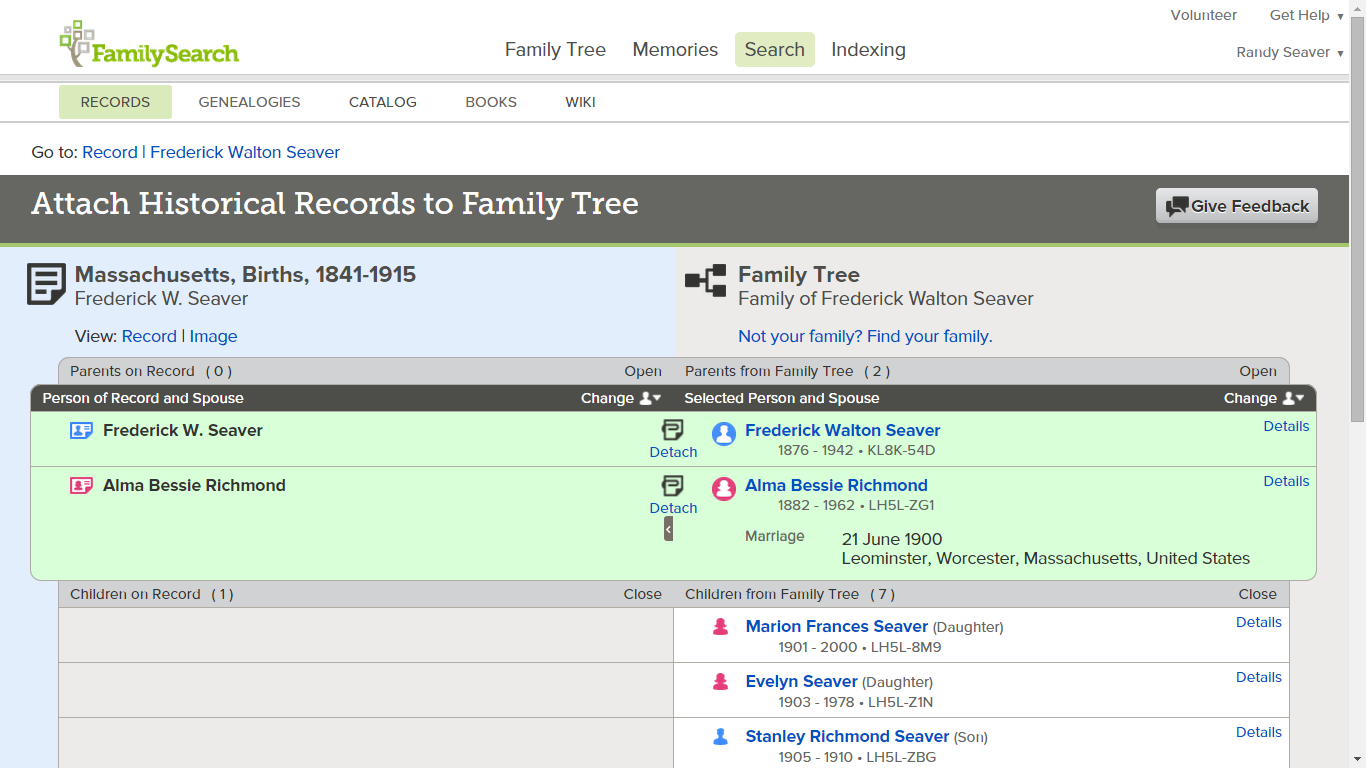The width and height of the screenshot is (1366, 768).
Task: Open the Indexing menu
Action: [868, 50]
